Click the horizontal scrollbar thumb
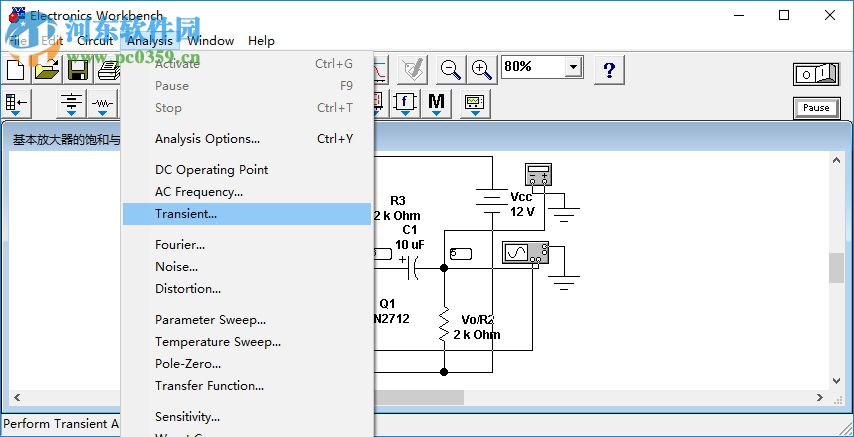 [418, 398]
